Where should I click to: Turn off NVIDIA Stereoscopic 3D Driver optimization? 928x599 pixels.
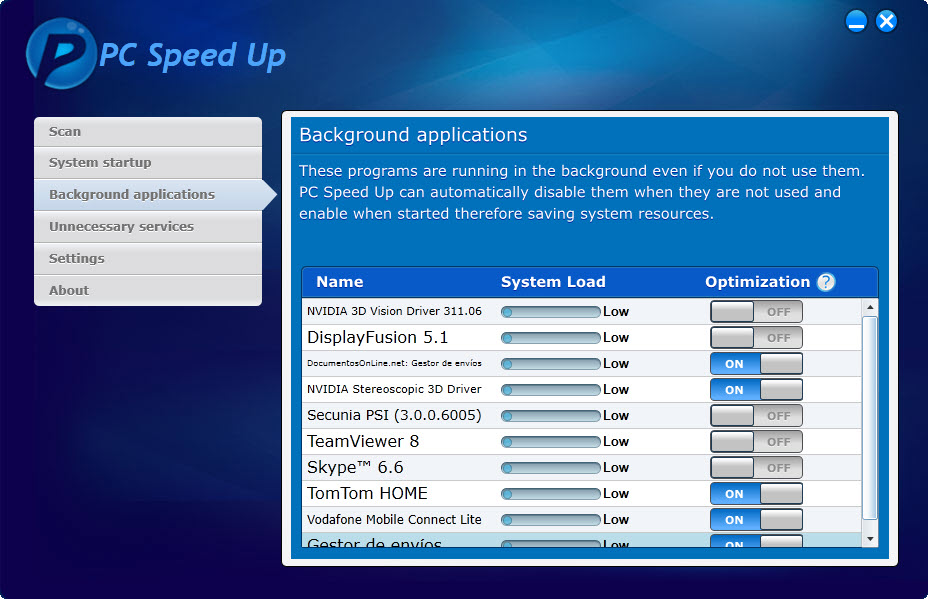pos(756,389)
